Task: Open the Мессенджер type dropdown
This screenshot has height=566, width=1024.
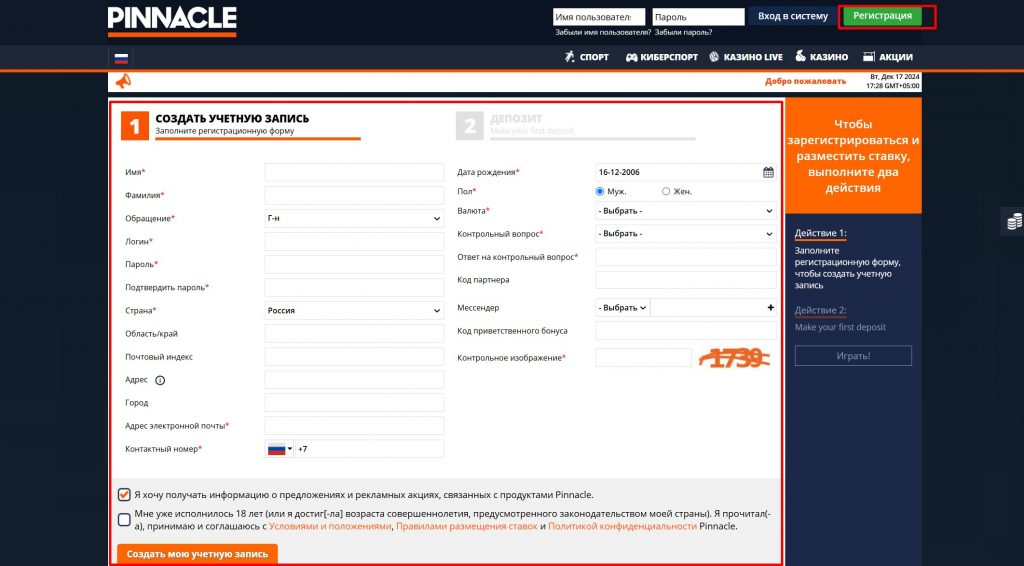Action: pyautogui.click(x=622, y=307)
